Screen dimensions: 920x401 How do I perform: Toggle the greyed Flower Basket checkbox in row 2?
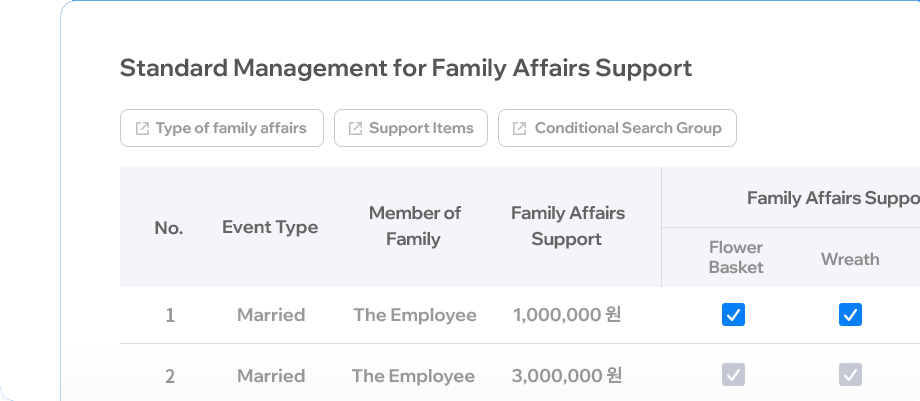(733, 375)
